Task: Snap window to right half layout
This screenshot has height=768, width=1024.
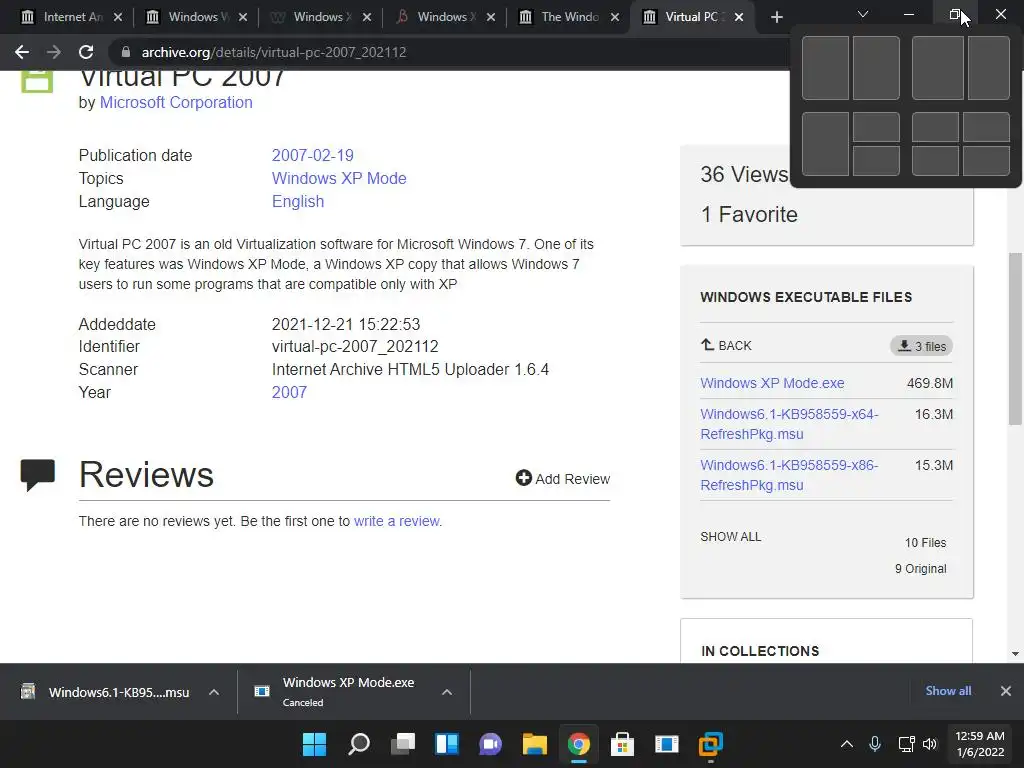Action: (876, 68)
